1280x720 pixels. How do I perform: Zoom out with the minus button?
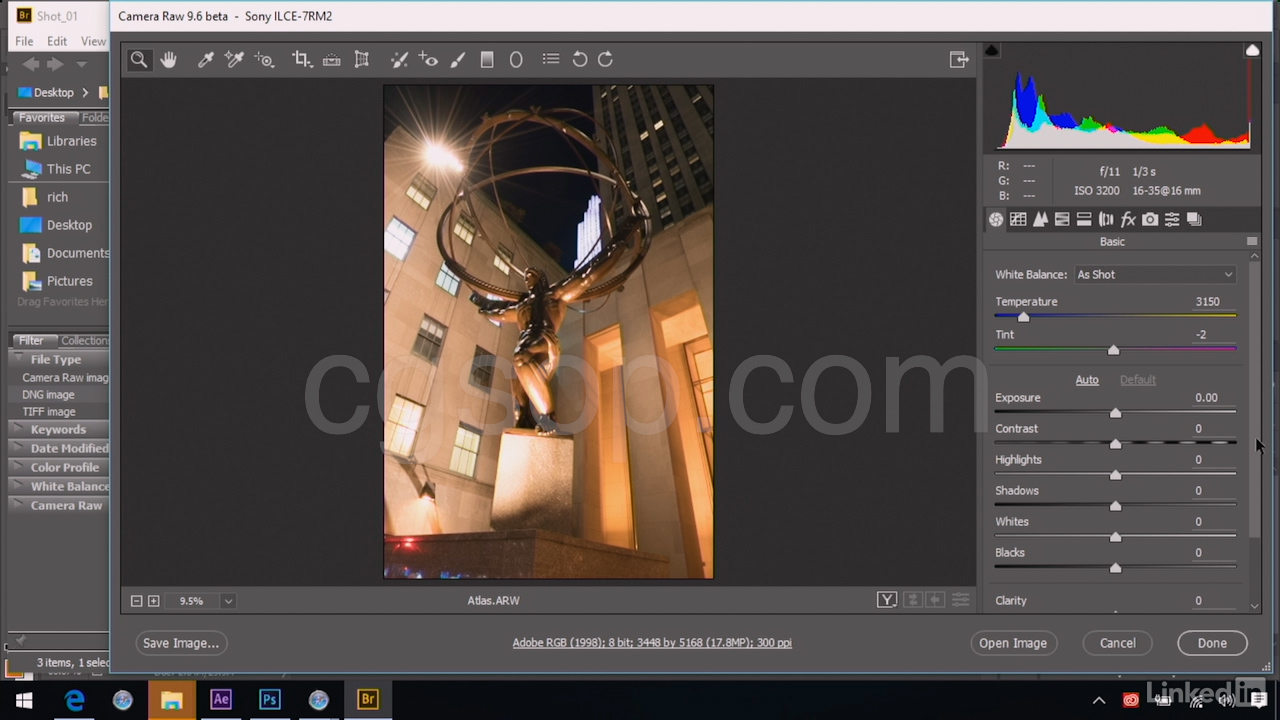(136, 601)
